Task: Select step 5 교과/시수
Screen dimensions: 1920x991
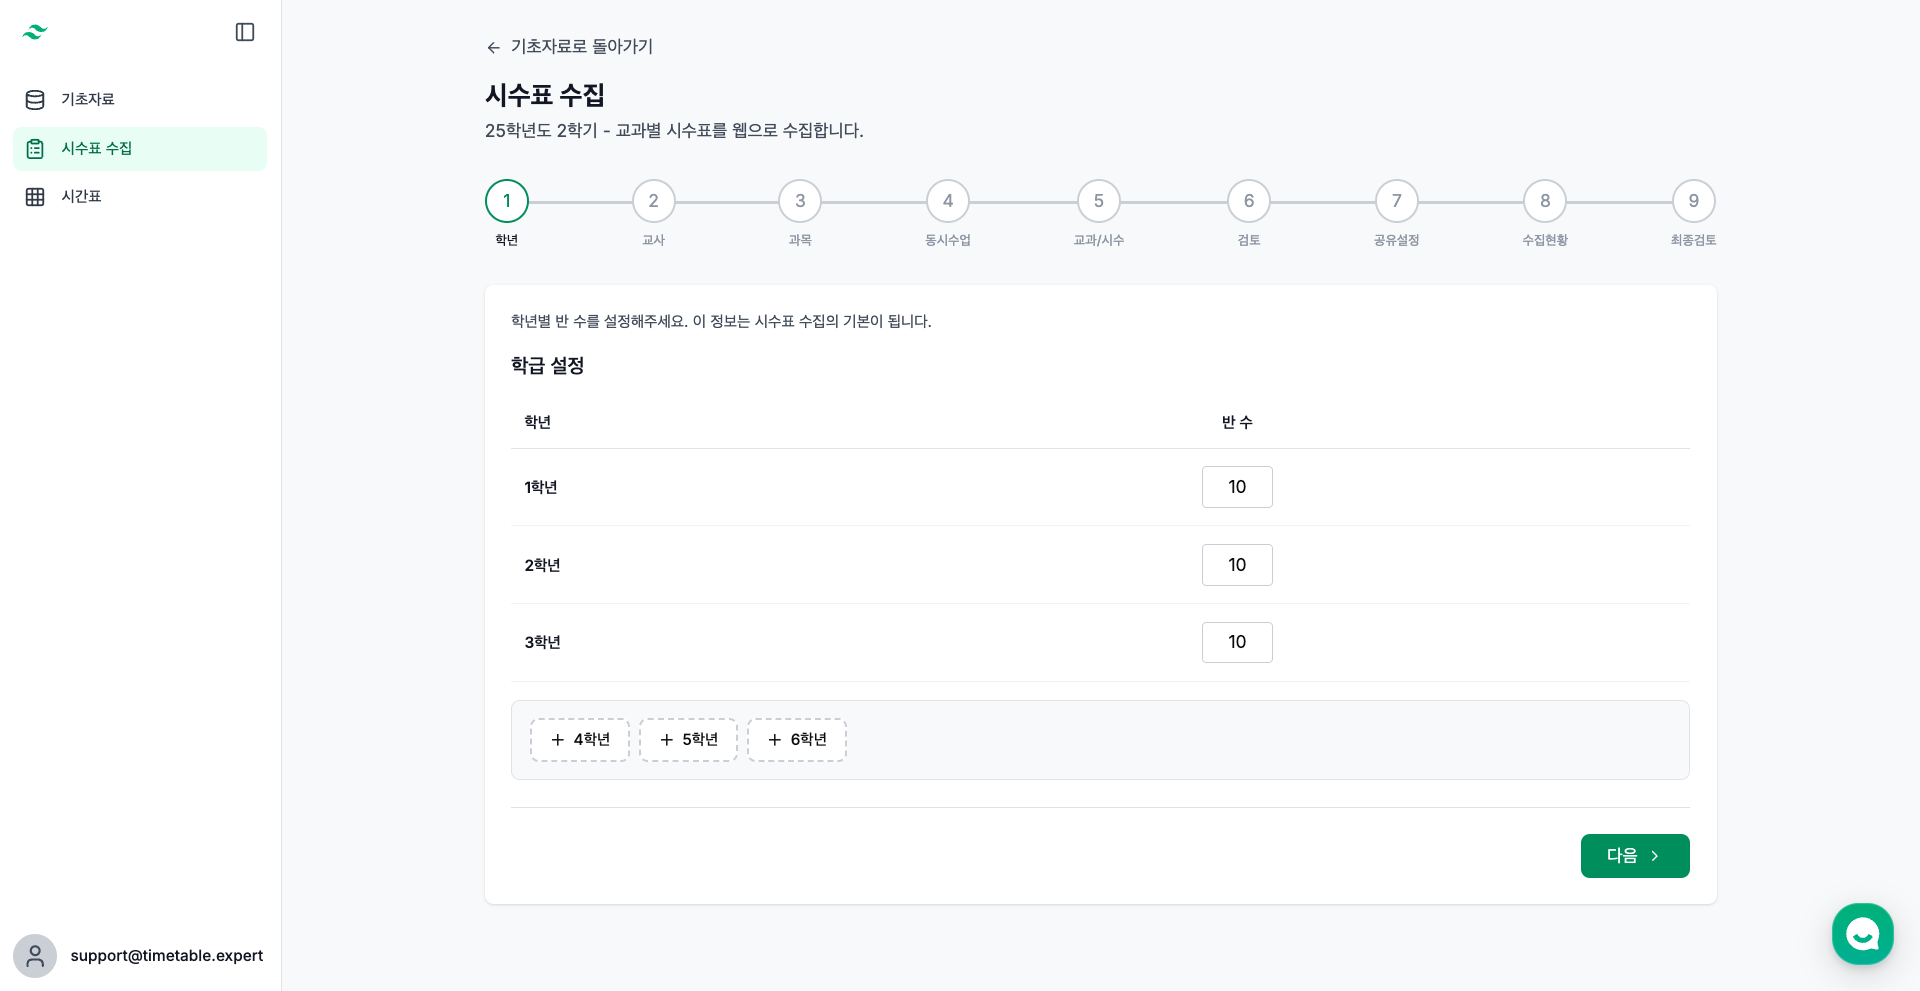Action: (x=1098, y=202)
